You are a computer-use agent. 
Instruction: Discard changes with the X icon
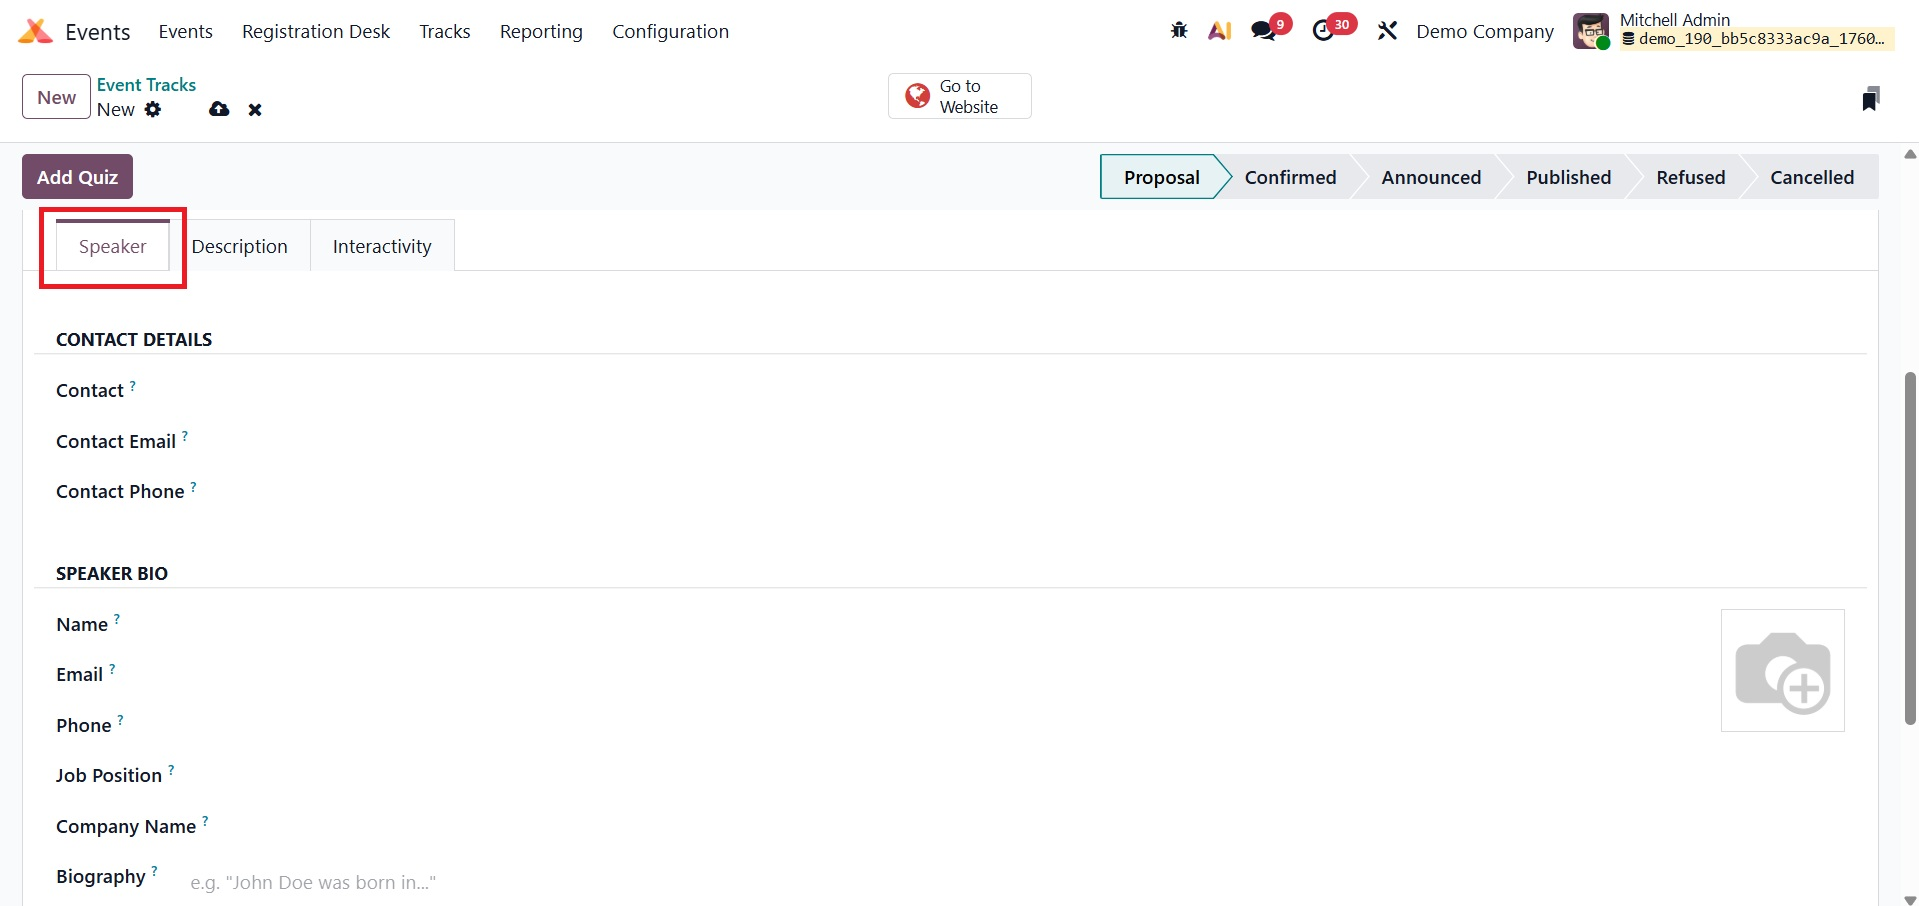point(255,110)
